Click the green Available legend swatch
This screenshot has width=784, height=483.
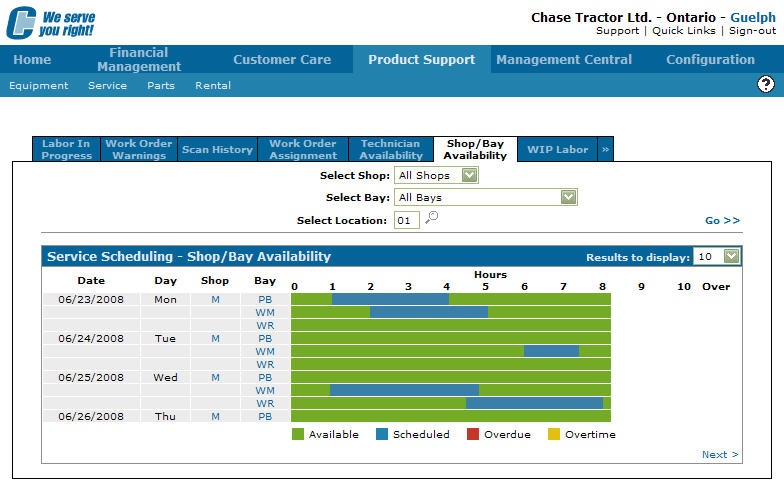pyautogui.click(x=298, y=435)
